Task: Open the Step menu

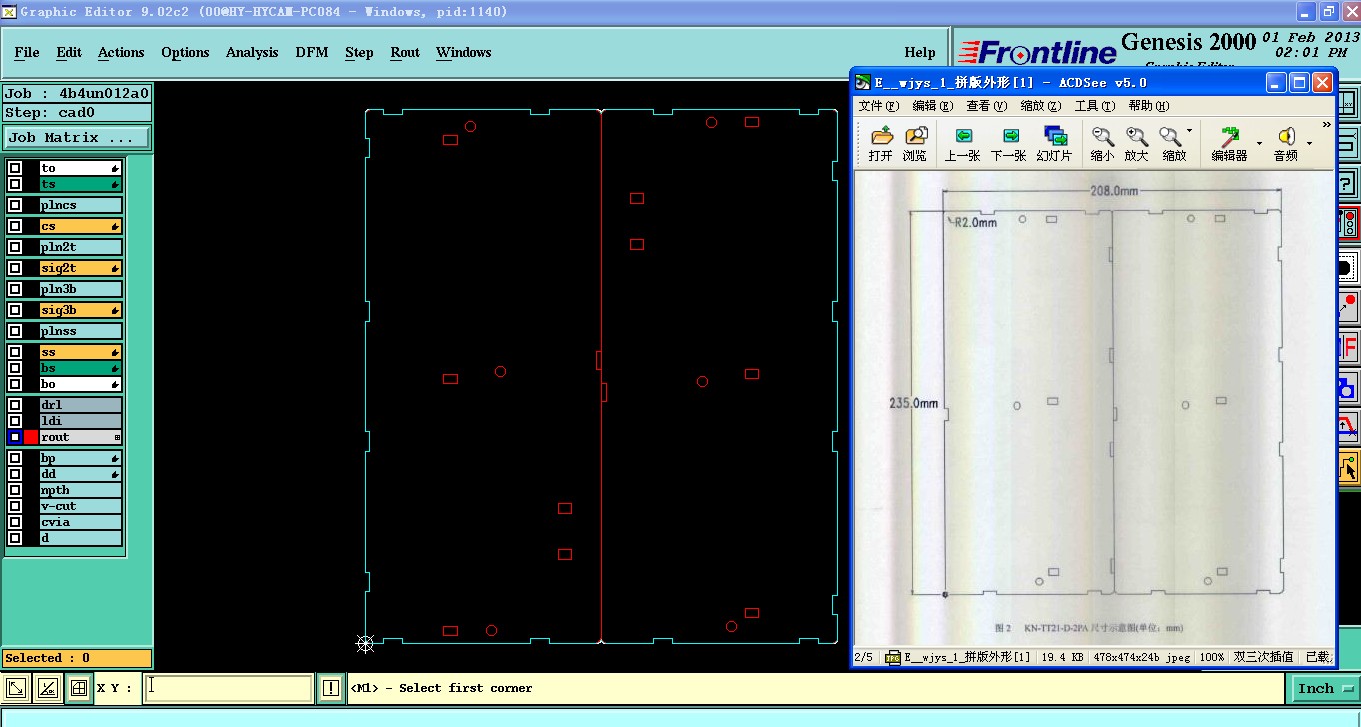Action: coord(359,52)
